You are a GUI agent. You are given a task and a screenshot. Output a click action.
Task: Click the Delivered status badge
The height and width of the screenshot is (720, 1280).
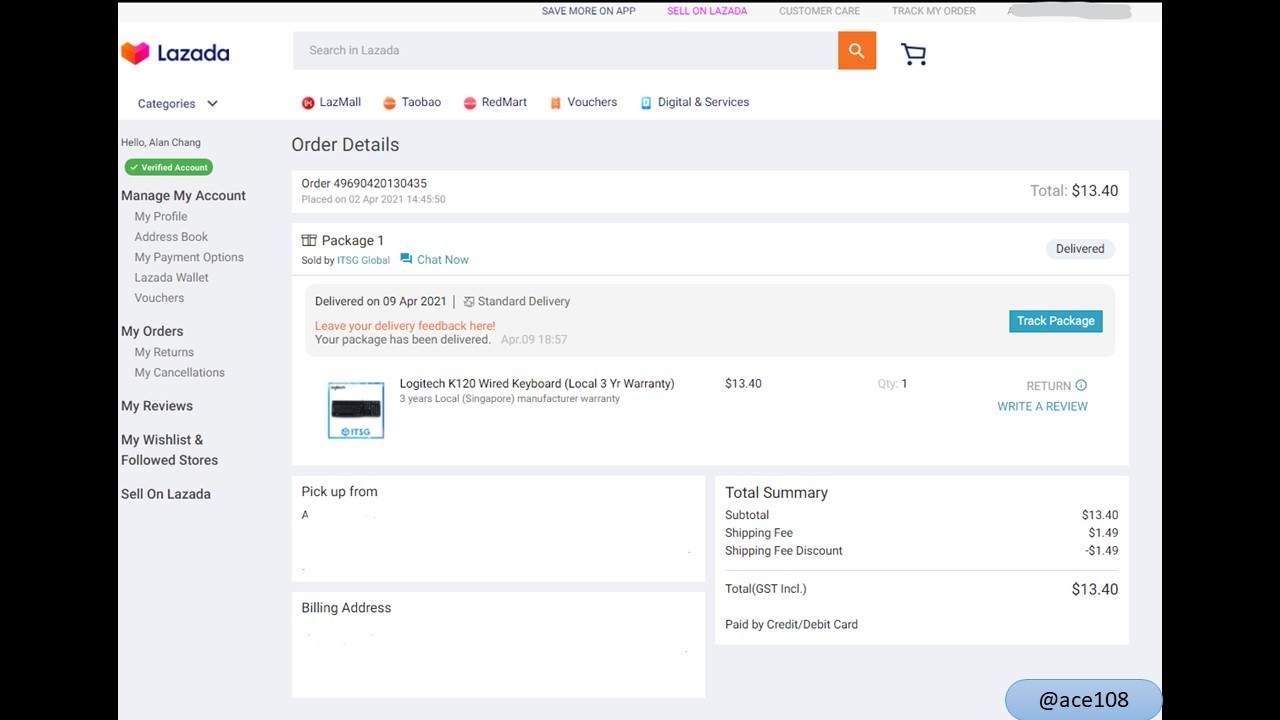(x=1080, y=249)
